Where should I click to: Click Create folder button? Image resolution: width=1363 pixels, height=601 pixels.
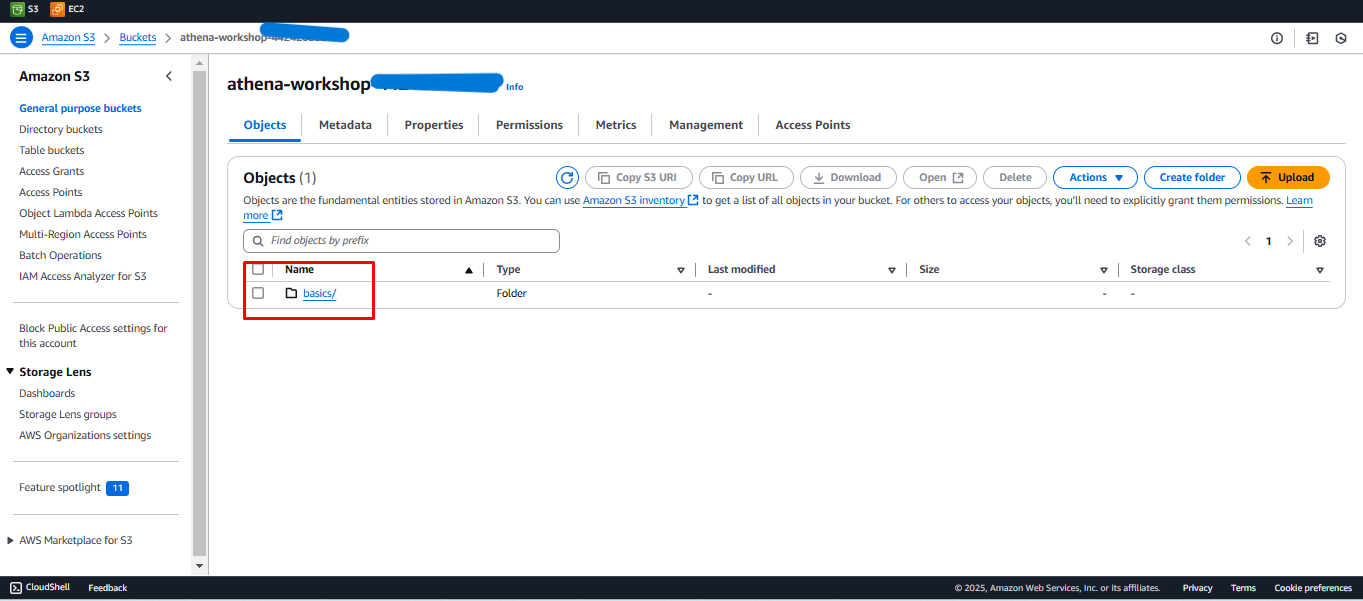(x=1191, y=178)
